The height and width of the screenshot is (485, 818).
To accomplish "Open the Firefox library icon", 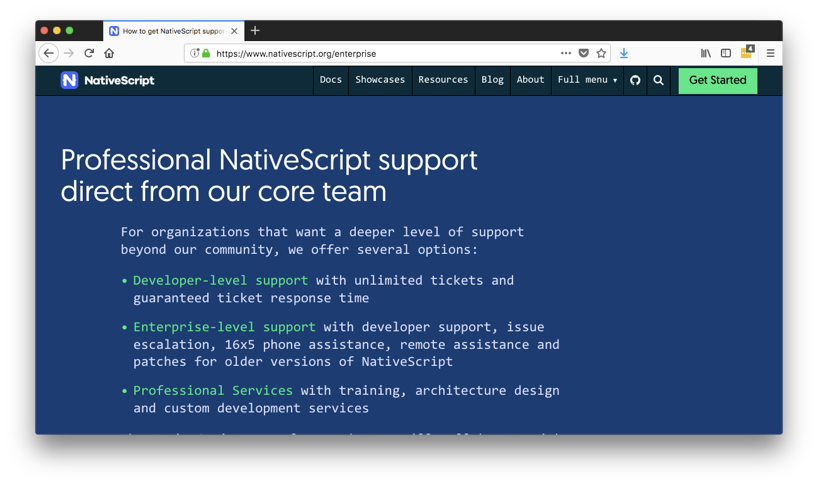I will coord(706,53).
